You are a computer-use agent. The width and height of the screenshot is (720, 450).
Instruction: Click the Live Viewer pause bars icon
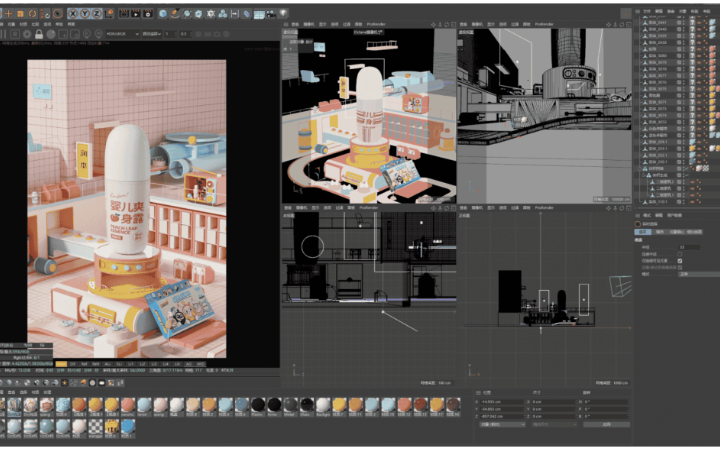tap(4, 34)
